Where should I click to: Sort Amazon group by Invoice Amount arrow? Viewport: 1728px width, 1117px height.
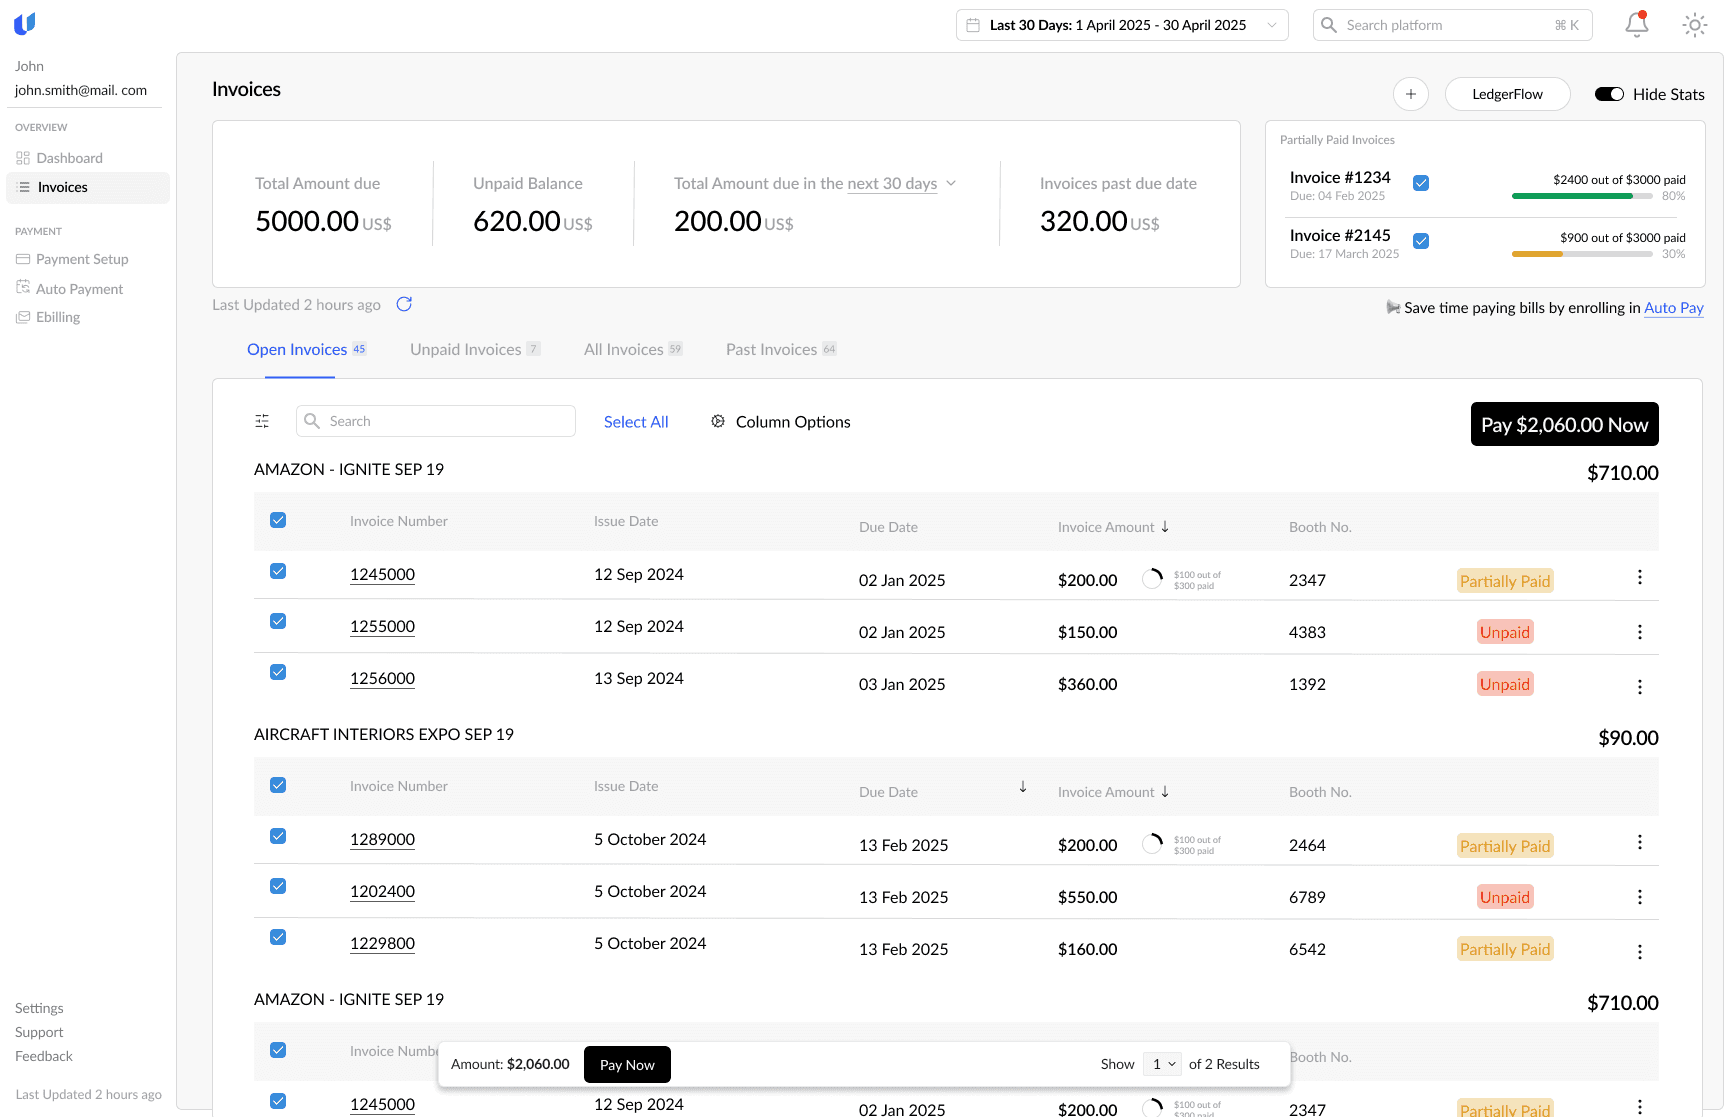(1165, 526)
